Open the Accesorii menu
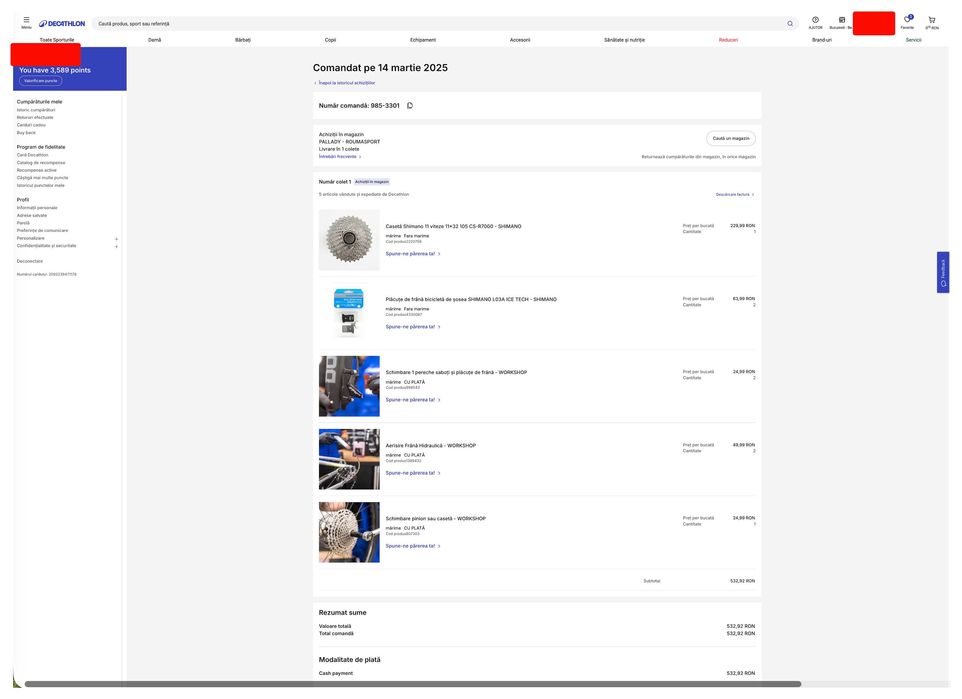Viewport: 962px width, 699px height. pyautogui.click(x=520, y=40)
